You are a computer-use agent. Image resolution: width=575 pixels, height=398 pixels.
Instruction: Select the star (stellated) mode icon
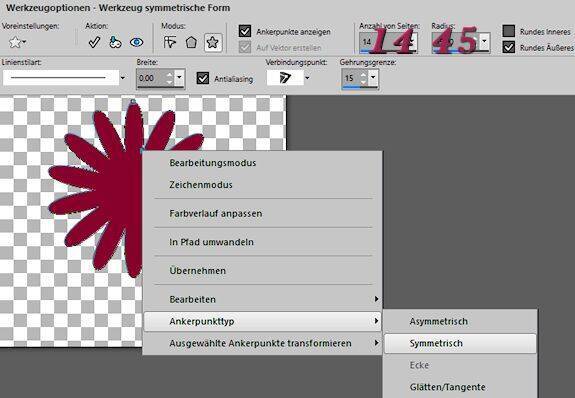[x=213, y=43]
